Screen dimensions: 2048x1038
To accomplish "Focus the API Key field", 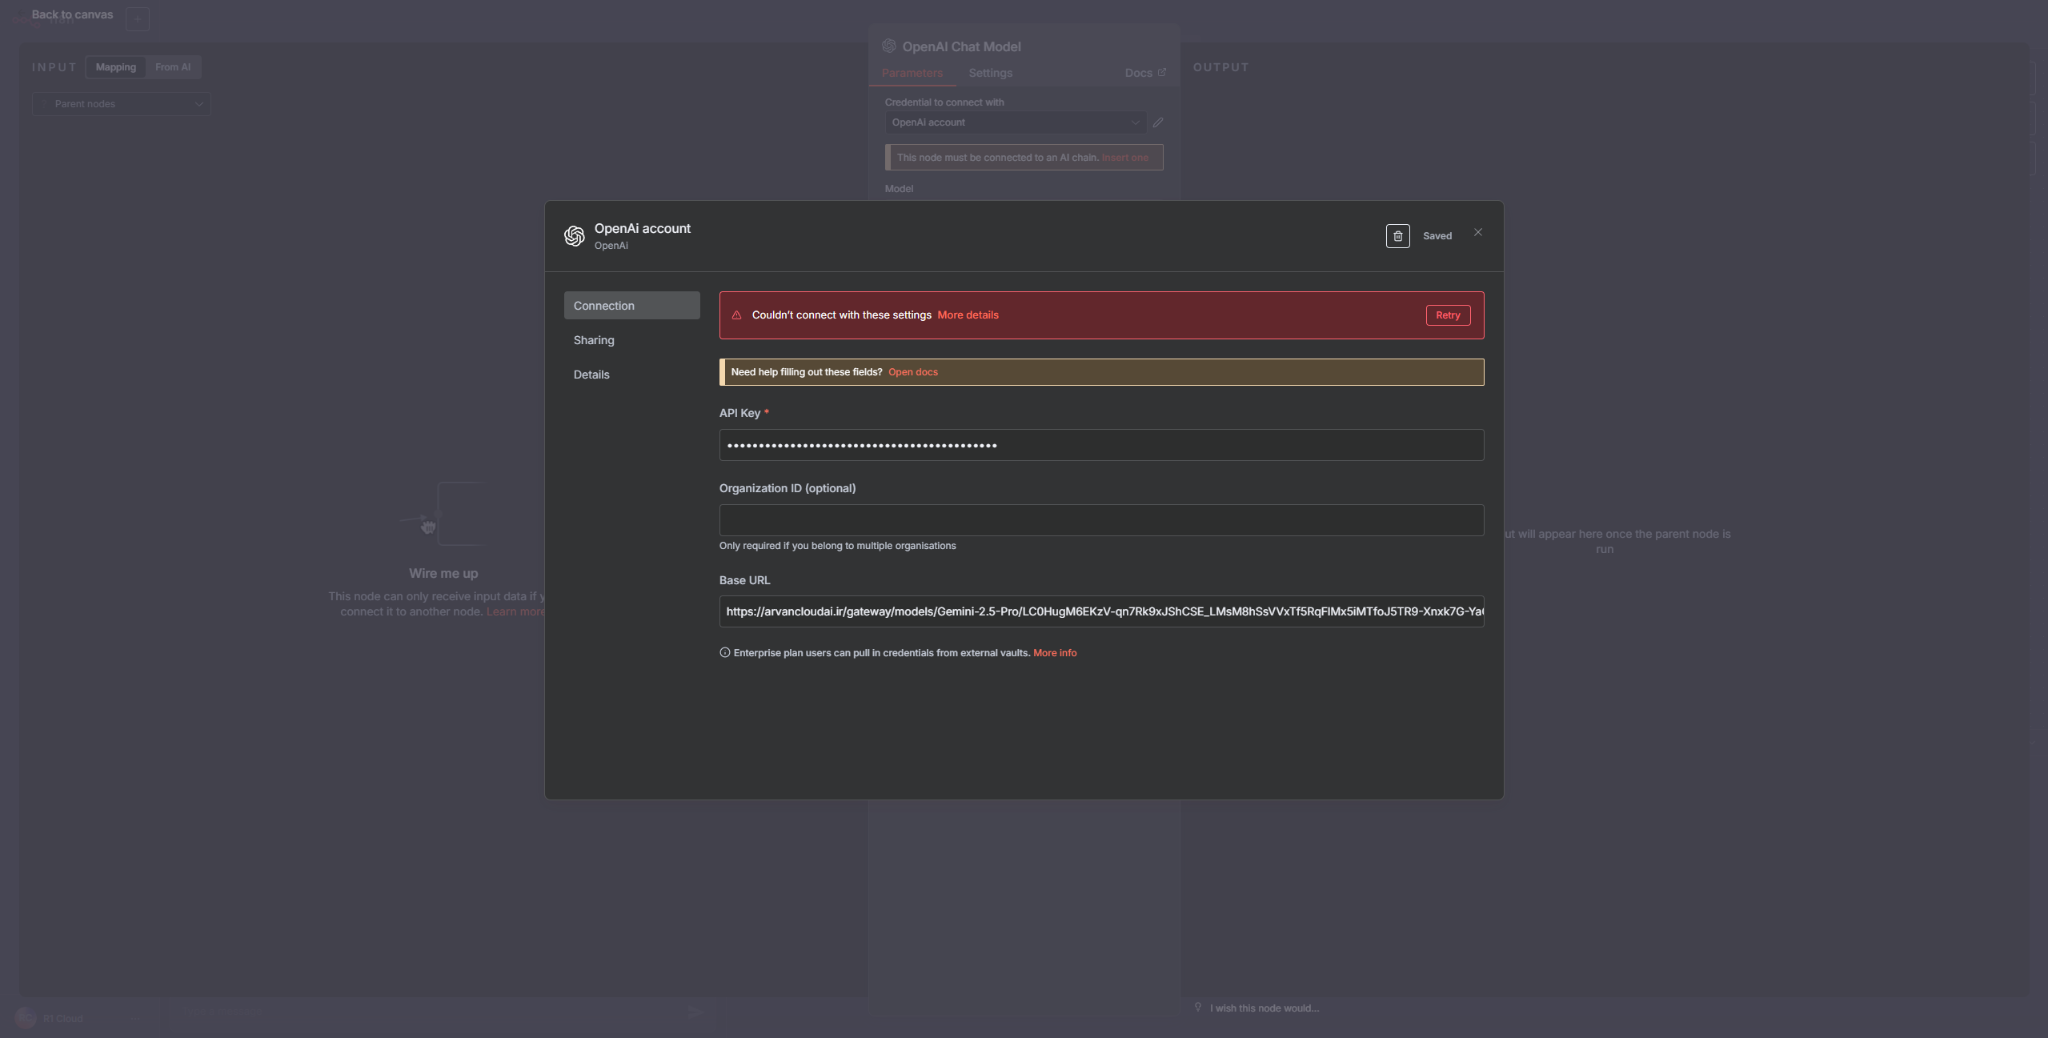I will click(x=1101, y=445).
